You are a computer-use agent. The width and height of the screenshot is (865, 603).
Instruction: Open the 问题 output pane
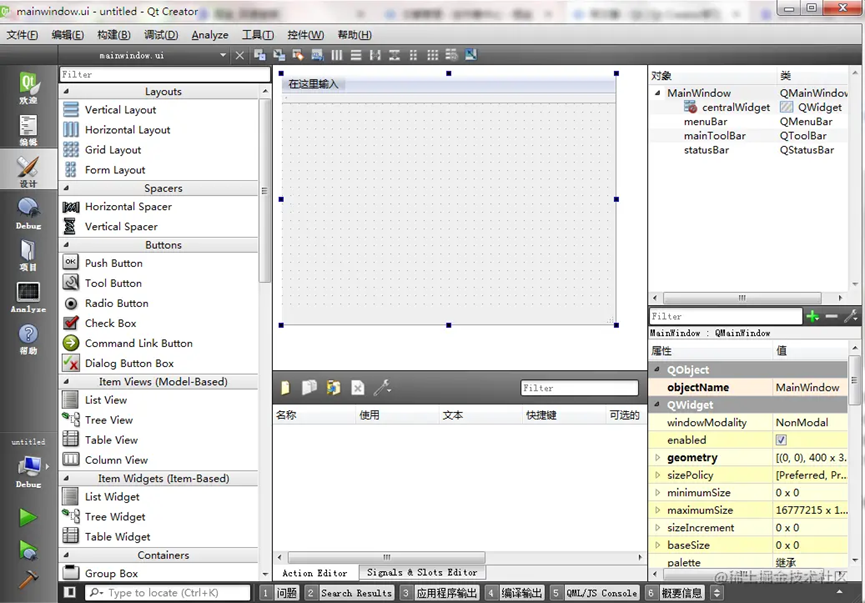point(280,593)
